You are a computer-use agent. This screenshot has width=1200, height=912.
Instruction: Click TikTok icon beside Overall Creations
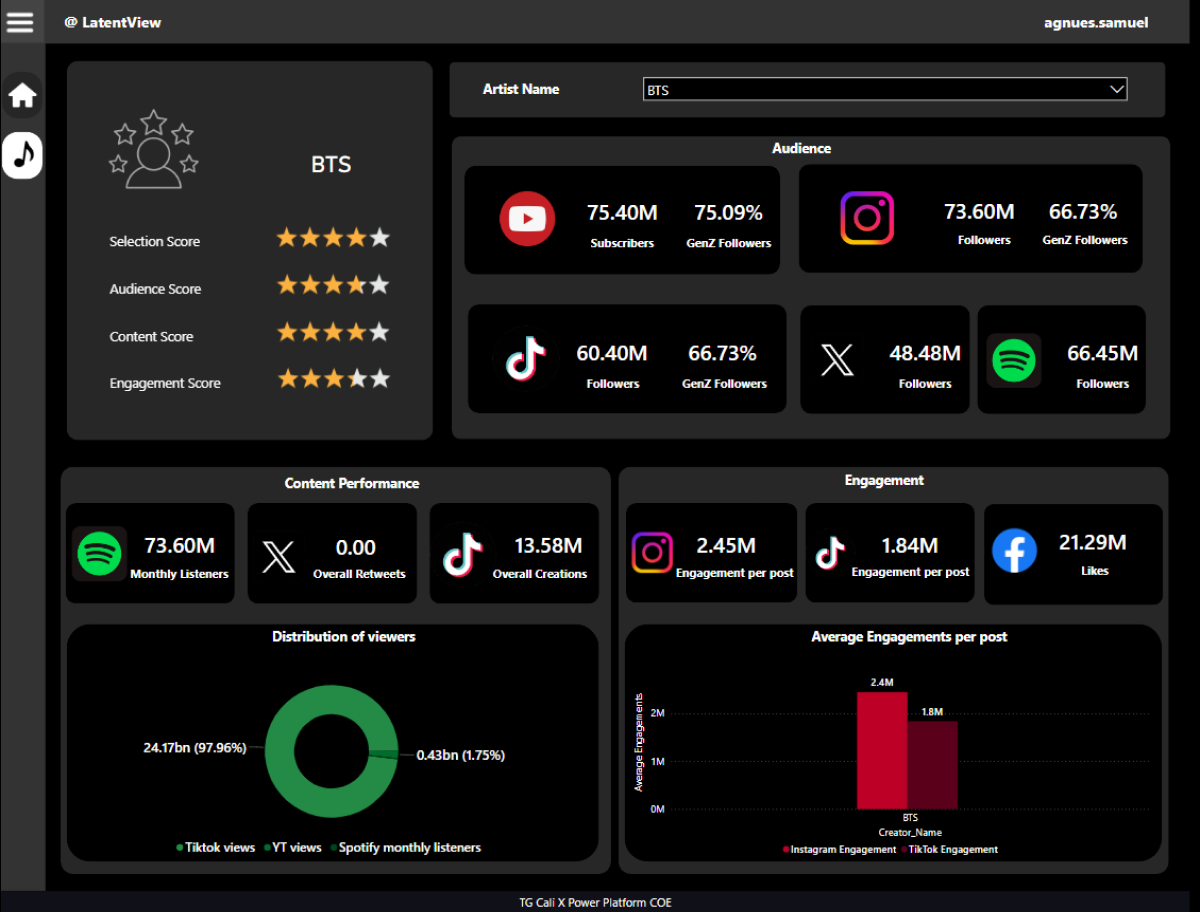[x=463, y=553]
